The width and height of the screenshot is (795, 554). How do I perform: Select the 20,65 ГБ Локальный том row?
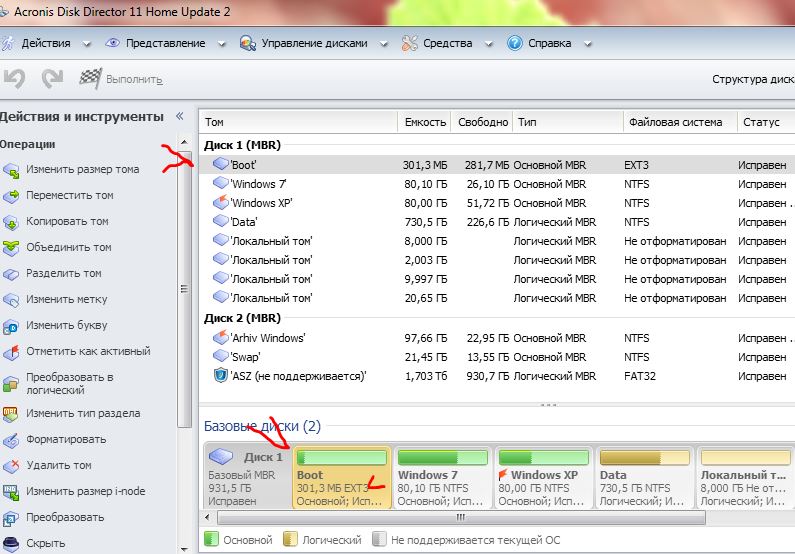[x=497, y=298]
